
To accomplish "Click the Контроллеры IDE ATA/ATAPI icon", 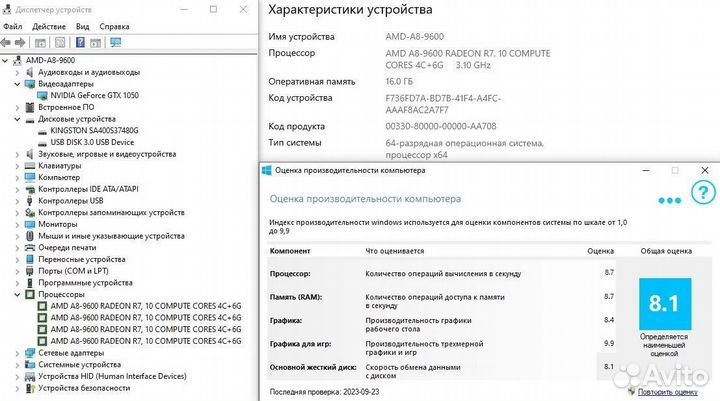I will (x=30, y=189).
